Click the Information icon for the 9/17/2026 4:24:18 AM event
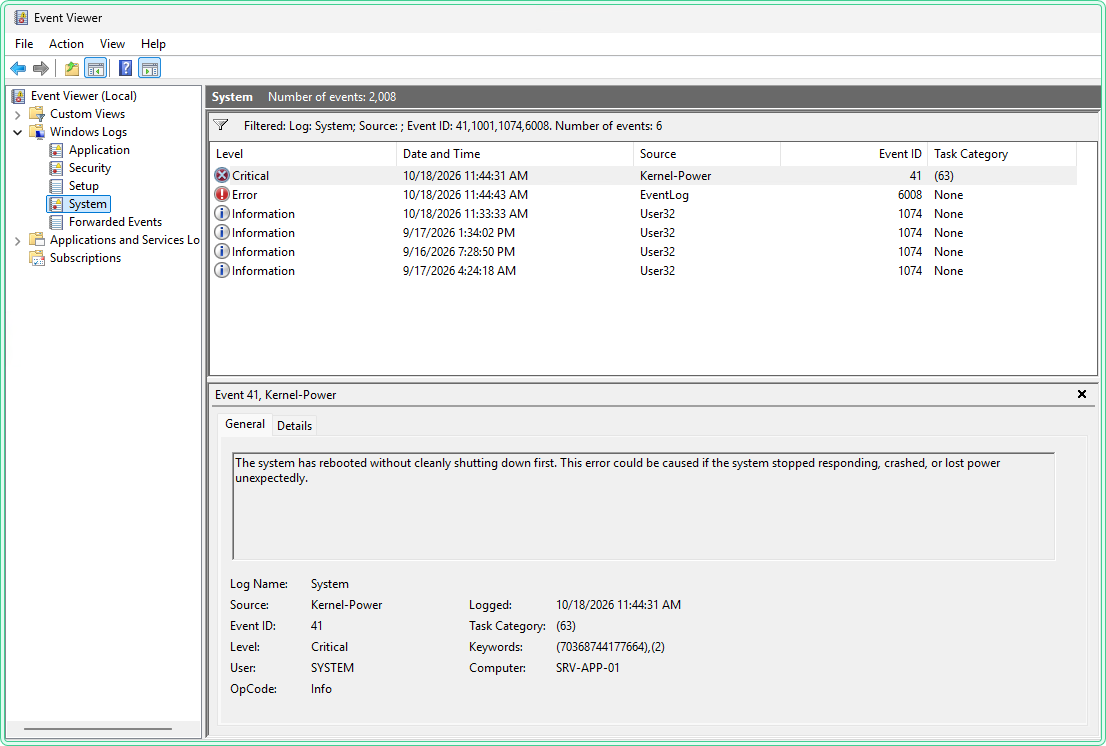Screen dimensions: 1106x746 pyautogui.click(x=222, y=271)
